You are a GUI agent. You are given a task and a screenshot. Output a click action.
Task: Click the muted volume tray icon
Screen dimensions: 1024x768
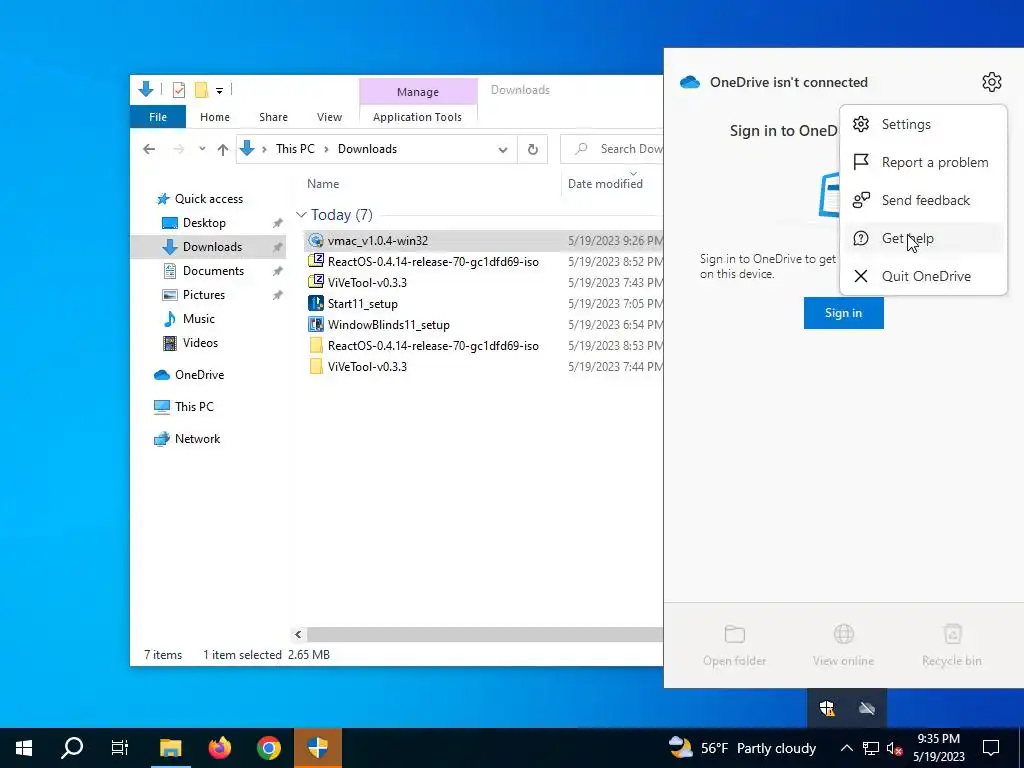pos(895,748)
